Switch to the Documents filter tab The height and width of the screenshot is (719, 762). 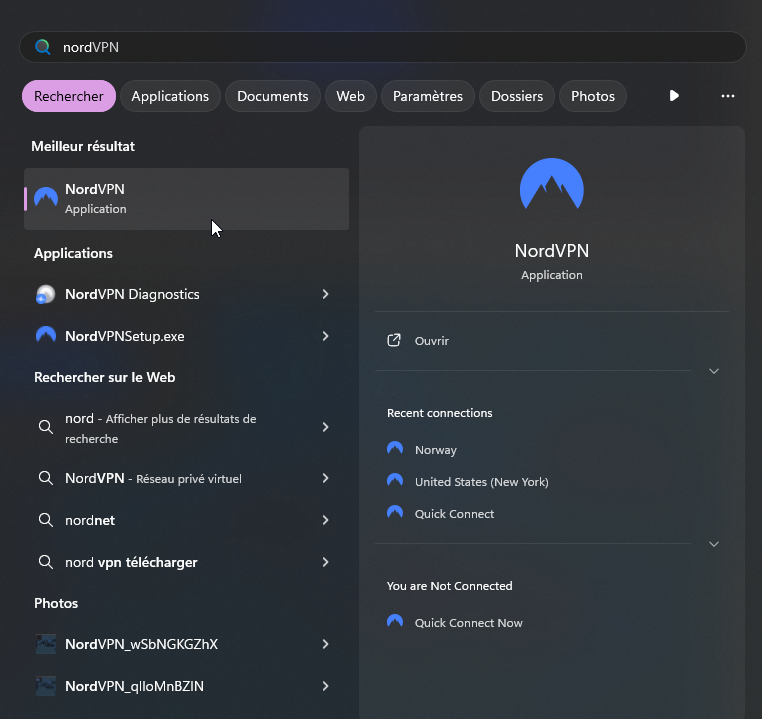click(x=272, y=96)
